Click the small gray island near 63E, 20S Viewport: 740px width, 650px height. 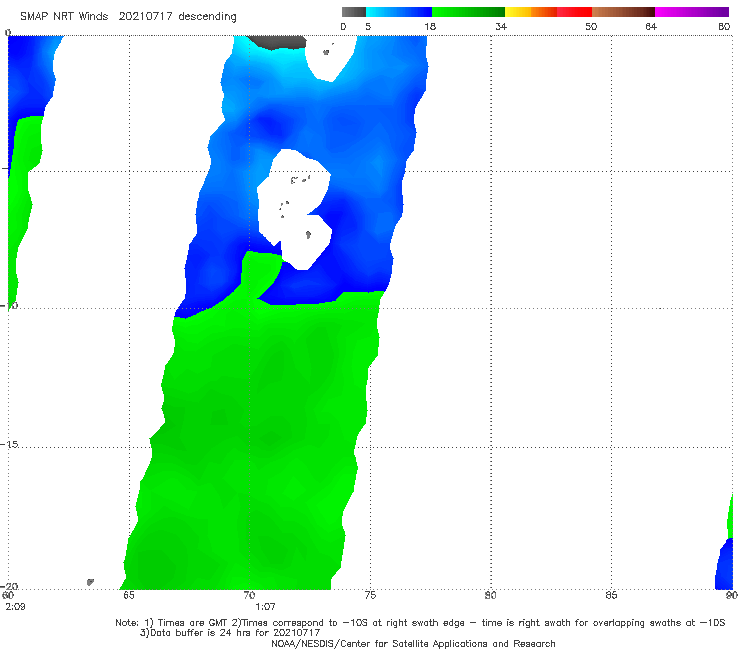click(x=90, y=582)
